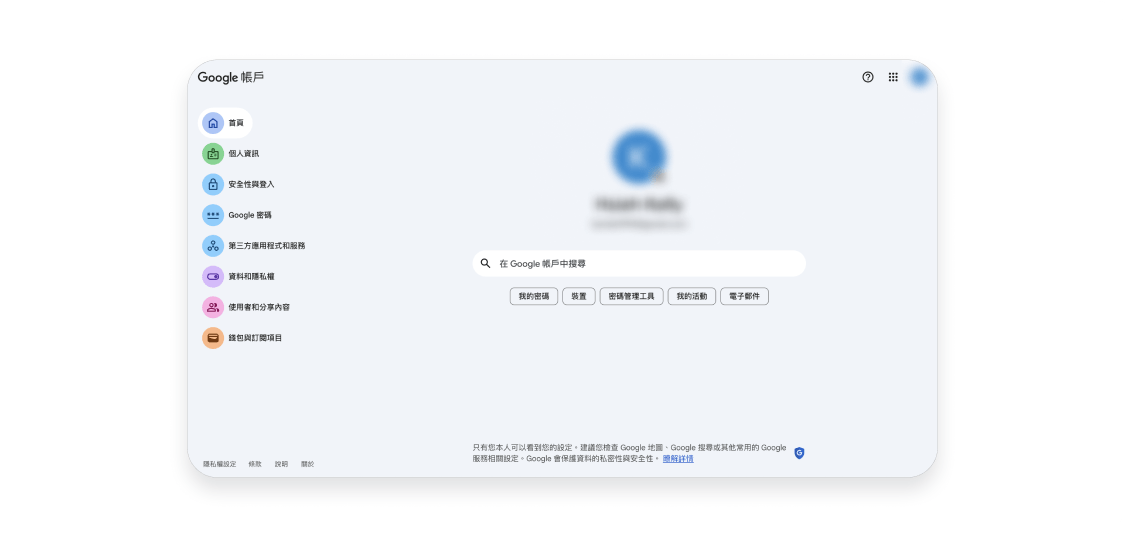
Task: Click the 使用者和分享內容 people icon
Action: [213, 307]
